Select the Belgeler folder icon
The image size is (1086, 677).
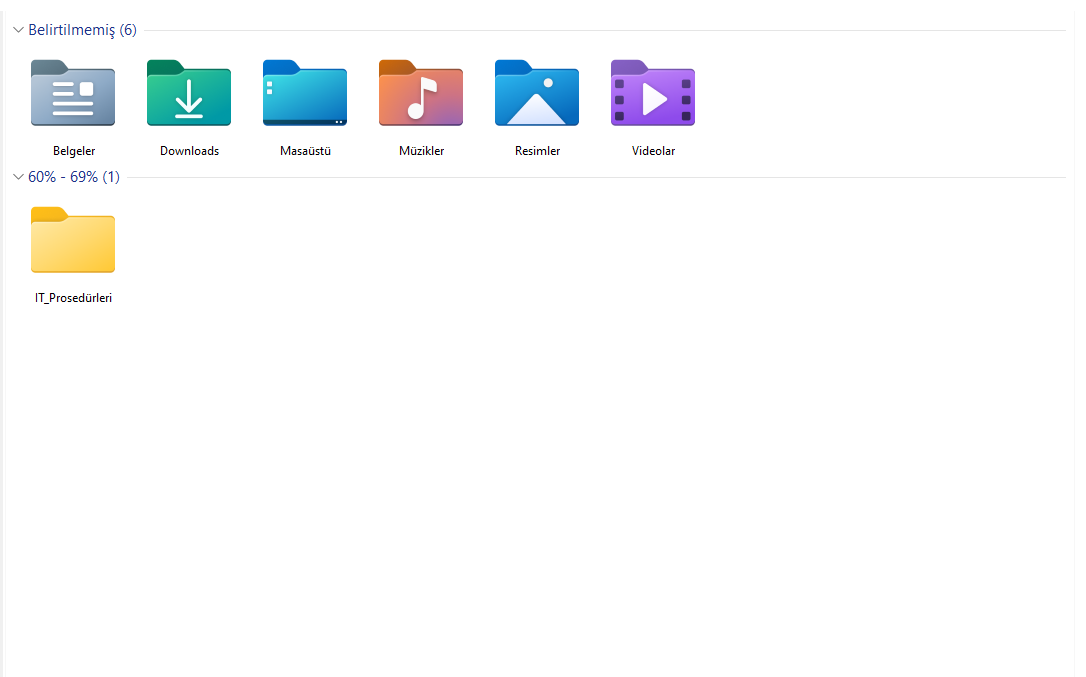coord(73,93)
